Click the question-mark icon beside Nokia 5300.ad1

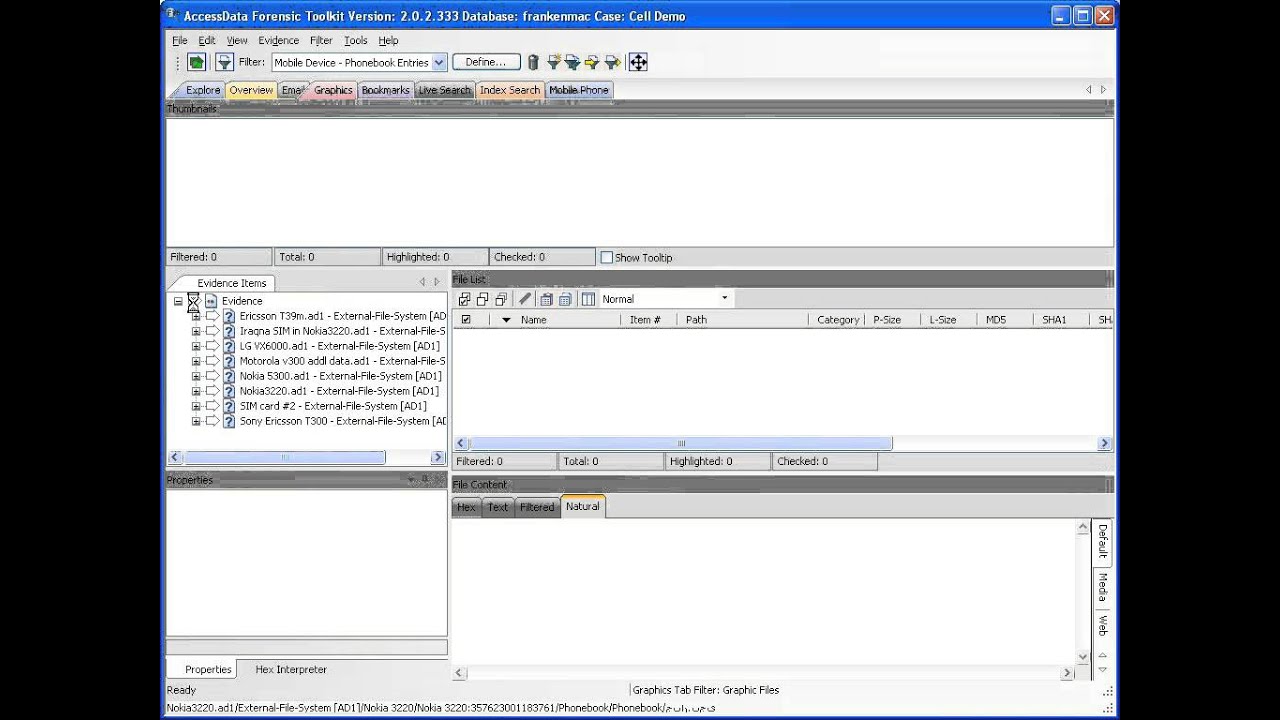tap(229, 376)
